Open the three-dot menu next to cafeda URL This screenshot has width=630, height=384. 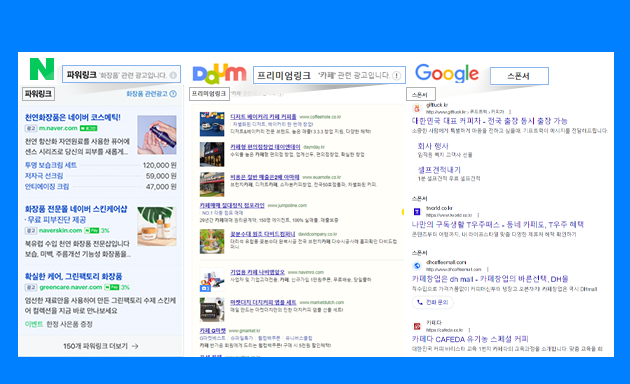pyautogui.click(x=469, y=330)
